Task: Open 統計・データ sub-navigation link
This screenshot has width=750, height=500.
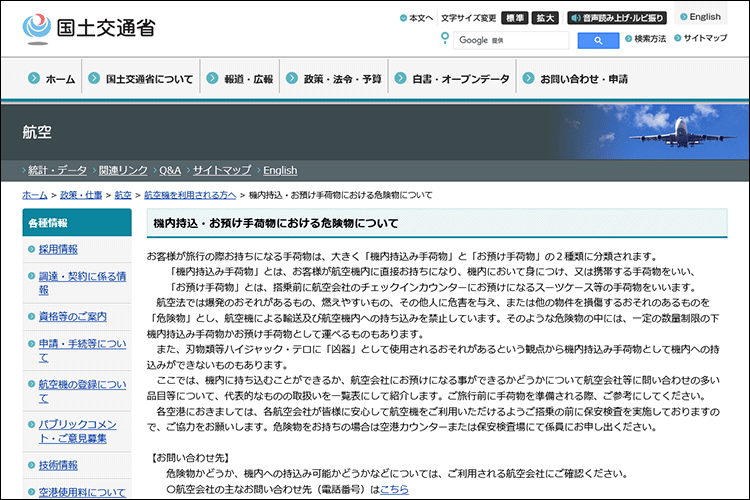Action: coord(57,170)
